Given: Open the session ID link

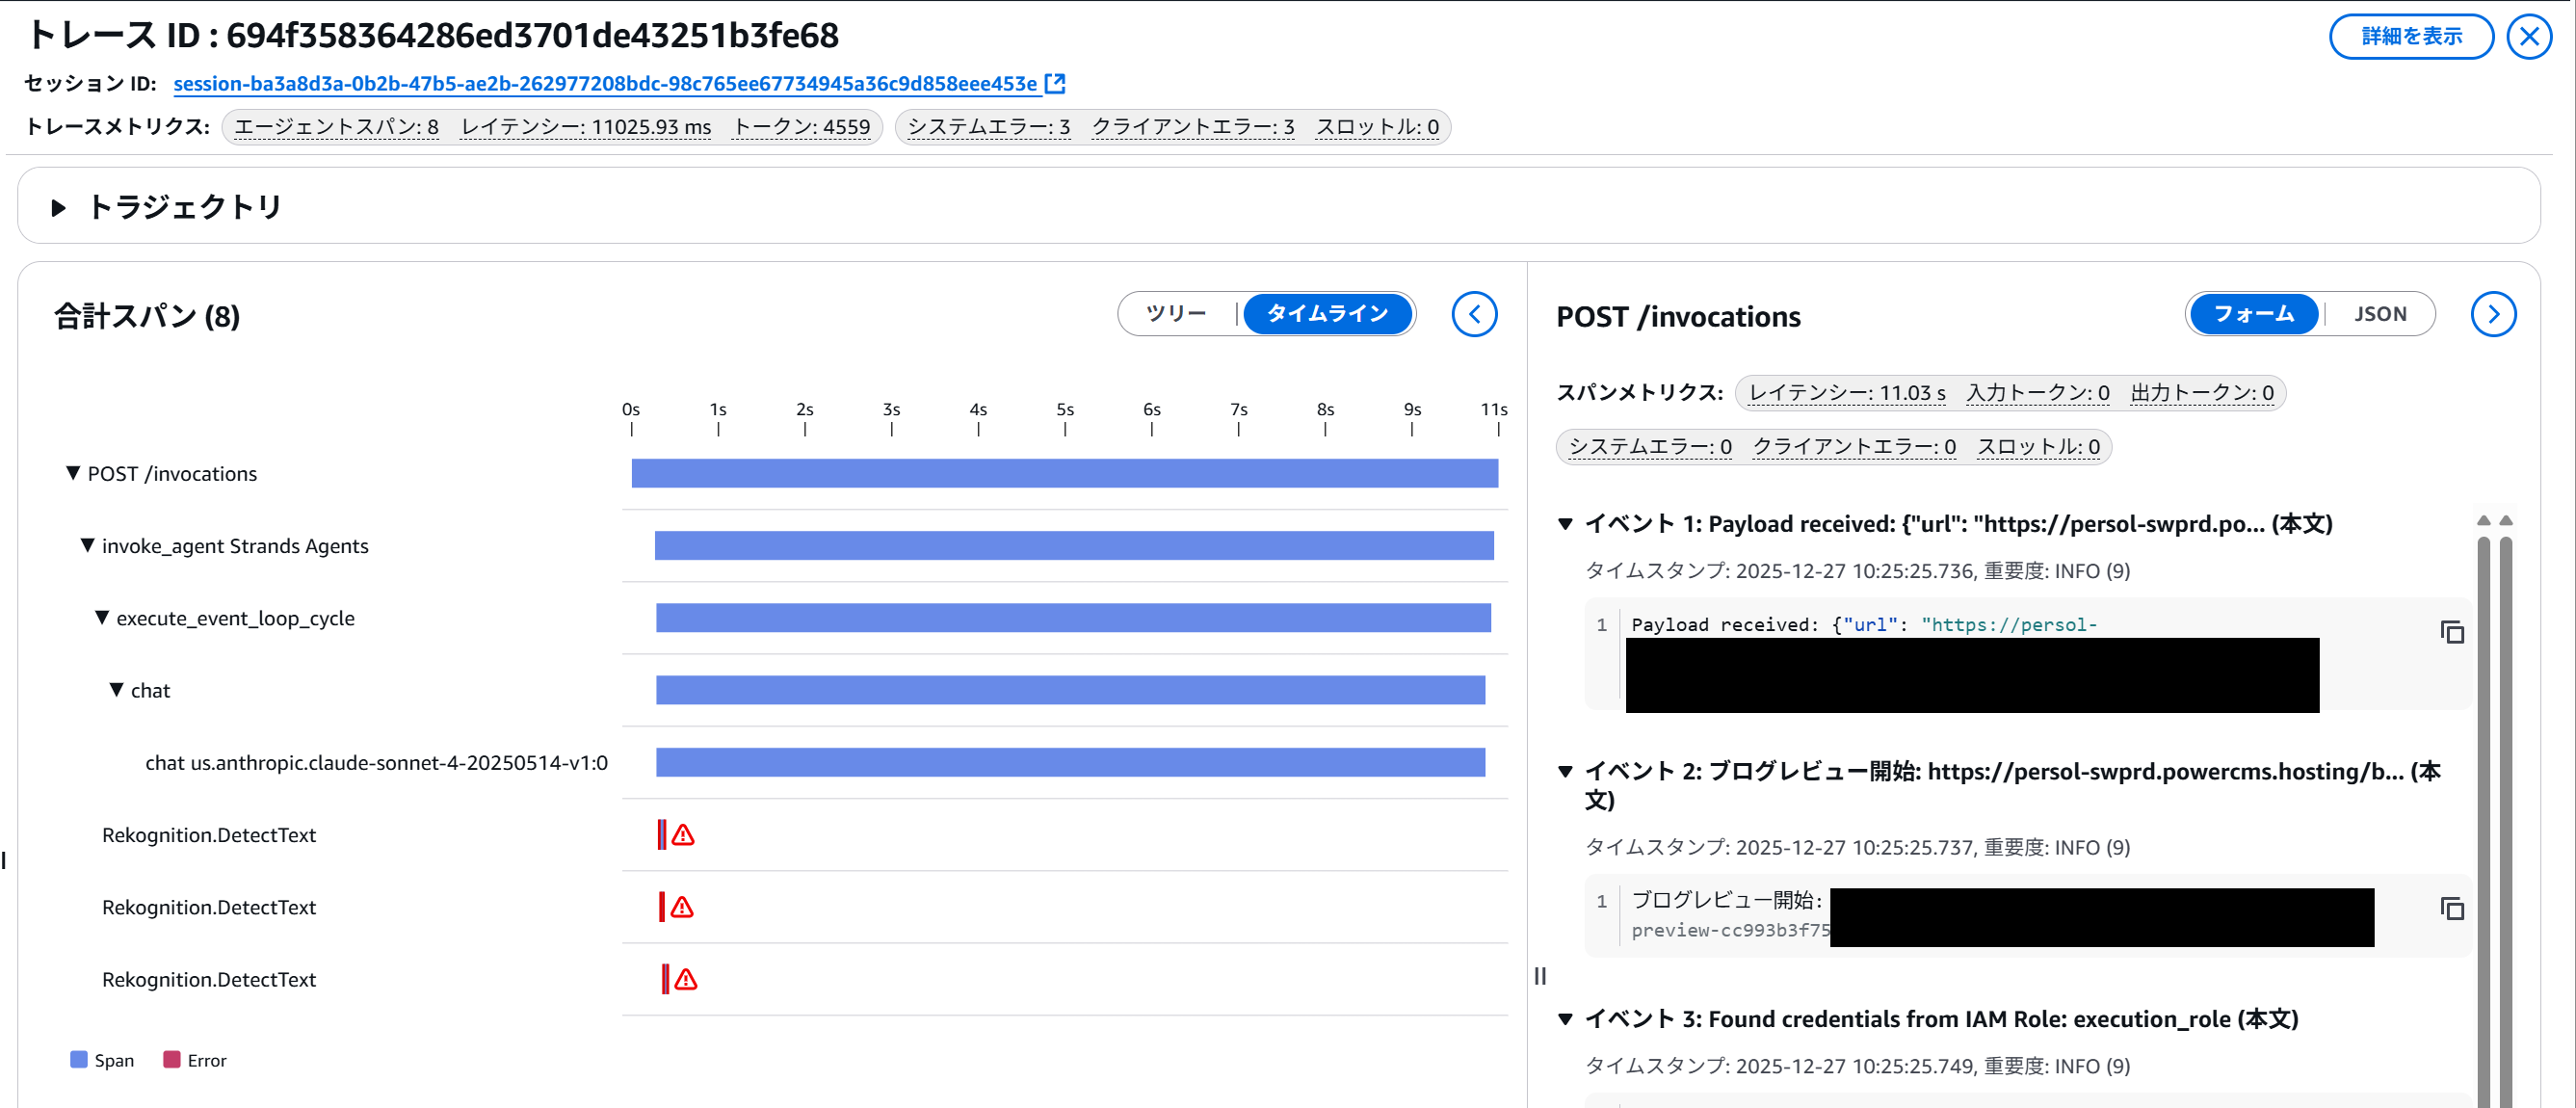Looking at the screenshot, I should point(604,84).
